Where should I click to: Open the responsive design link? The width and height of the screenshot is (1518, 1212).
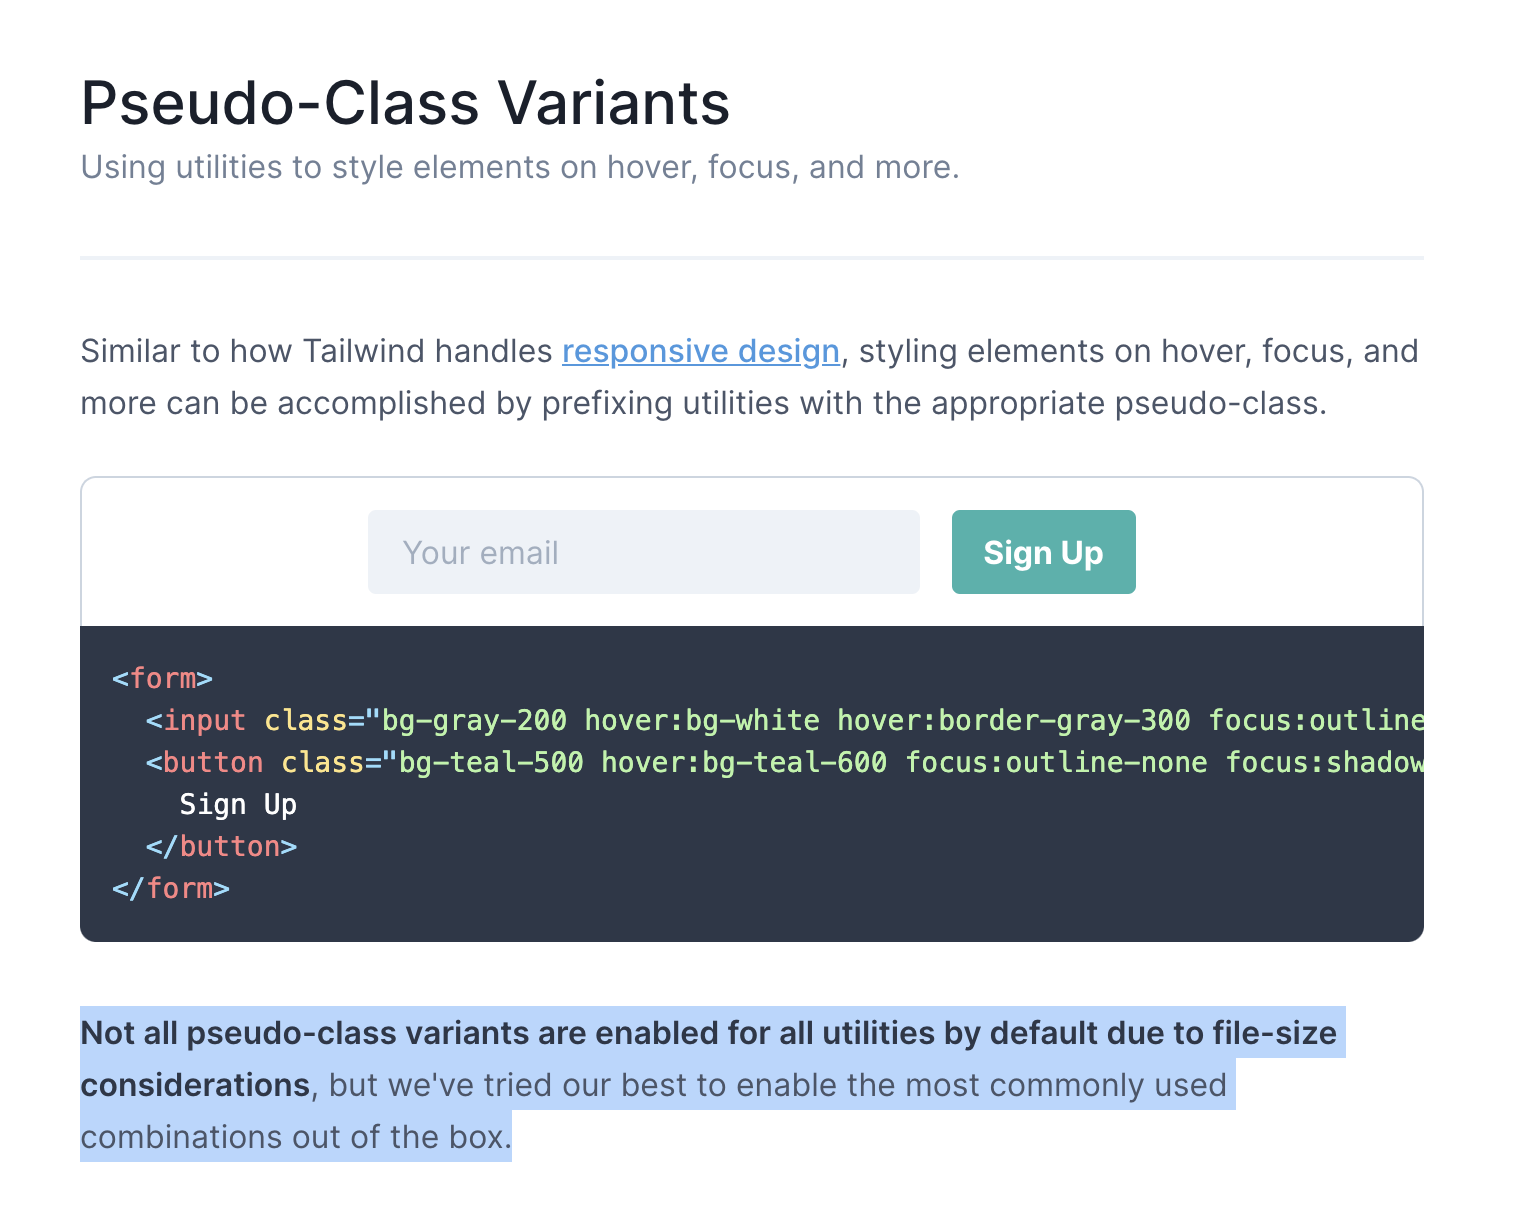click(700, 351)
